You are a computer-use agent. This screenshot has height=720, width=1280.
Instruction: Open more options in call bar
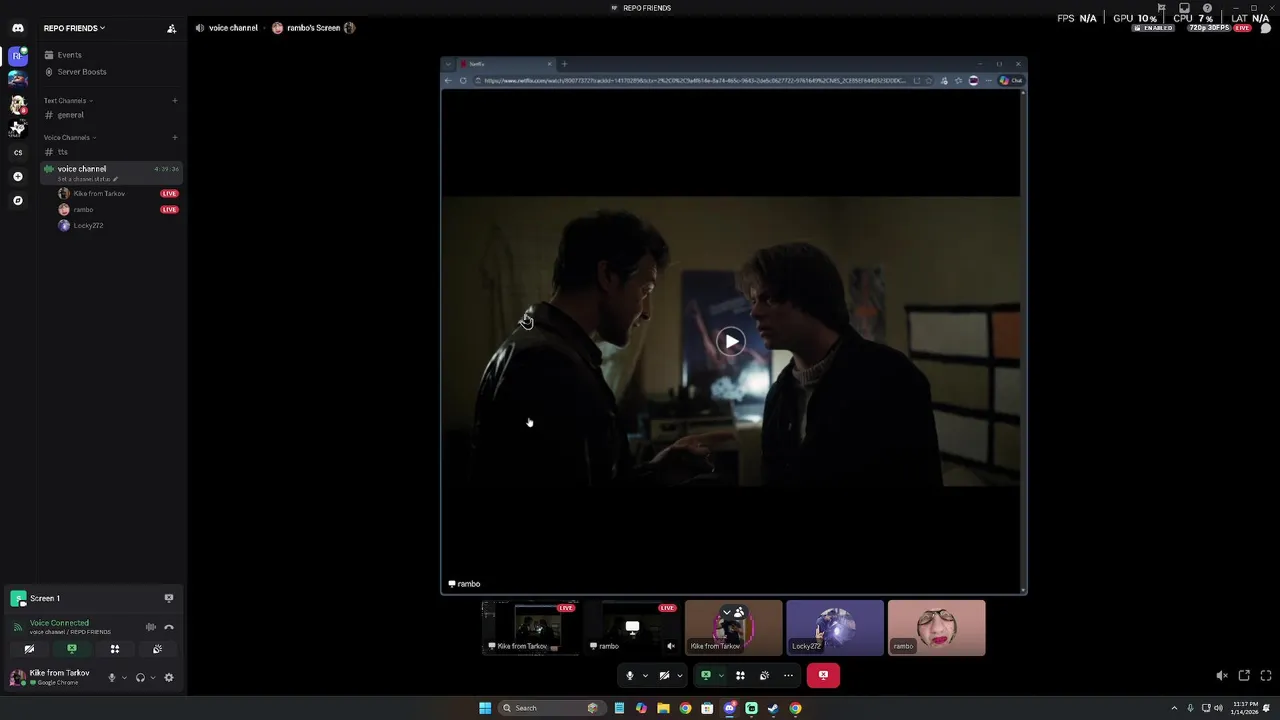click(788, 675)
